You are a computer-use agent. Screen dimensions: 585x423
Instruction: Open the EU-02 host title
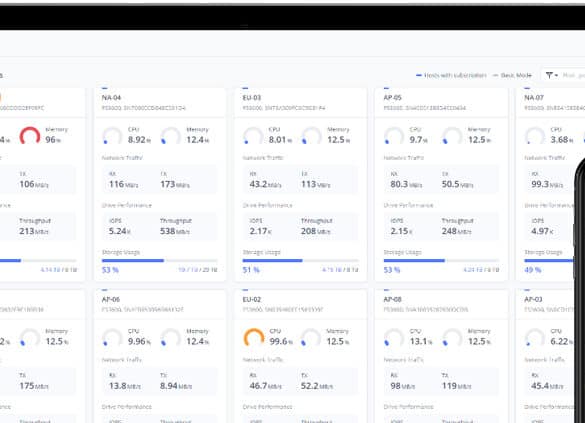(x=252, y=299)
